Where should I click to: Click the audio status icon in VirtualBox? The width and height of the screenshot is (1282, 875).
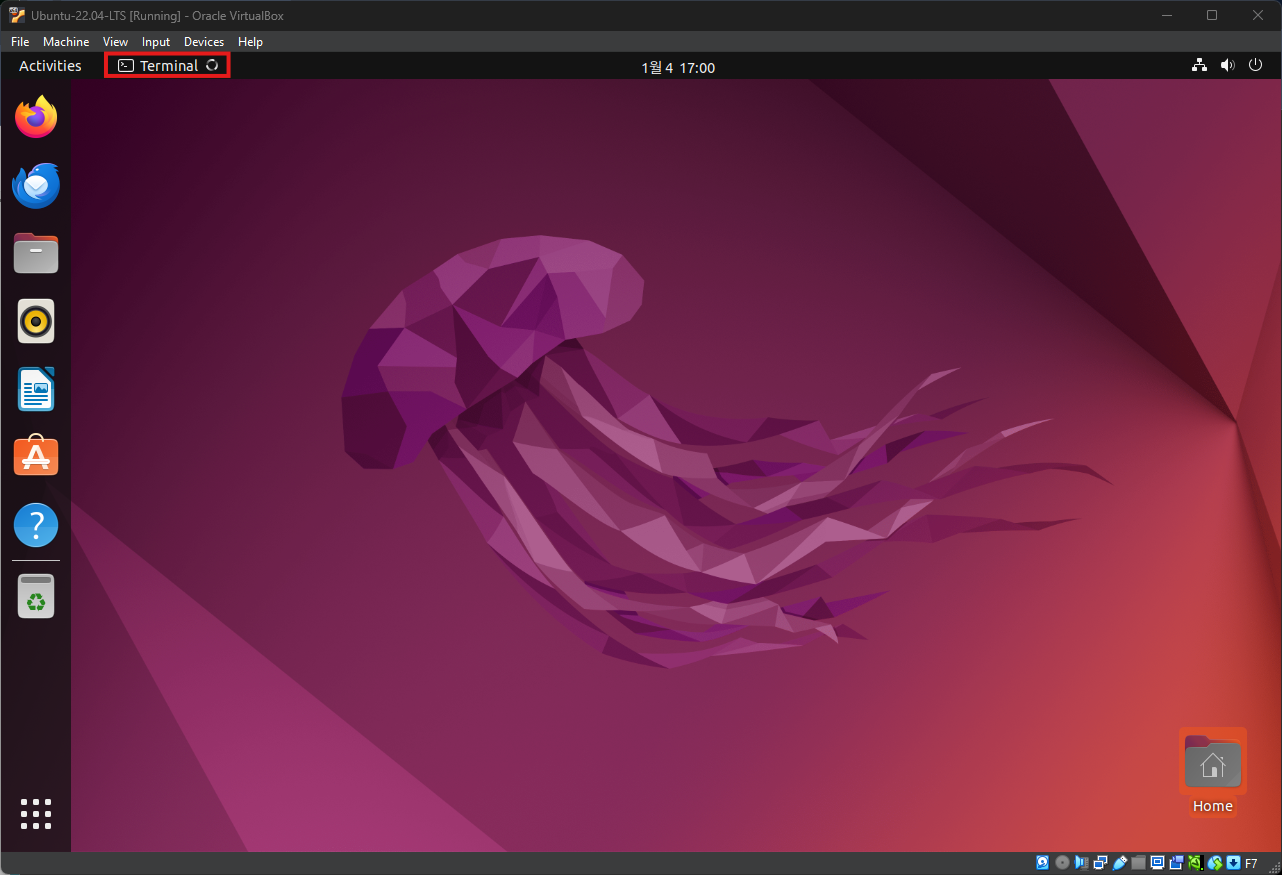click(1081, 863)
